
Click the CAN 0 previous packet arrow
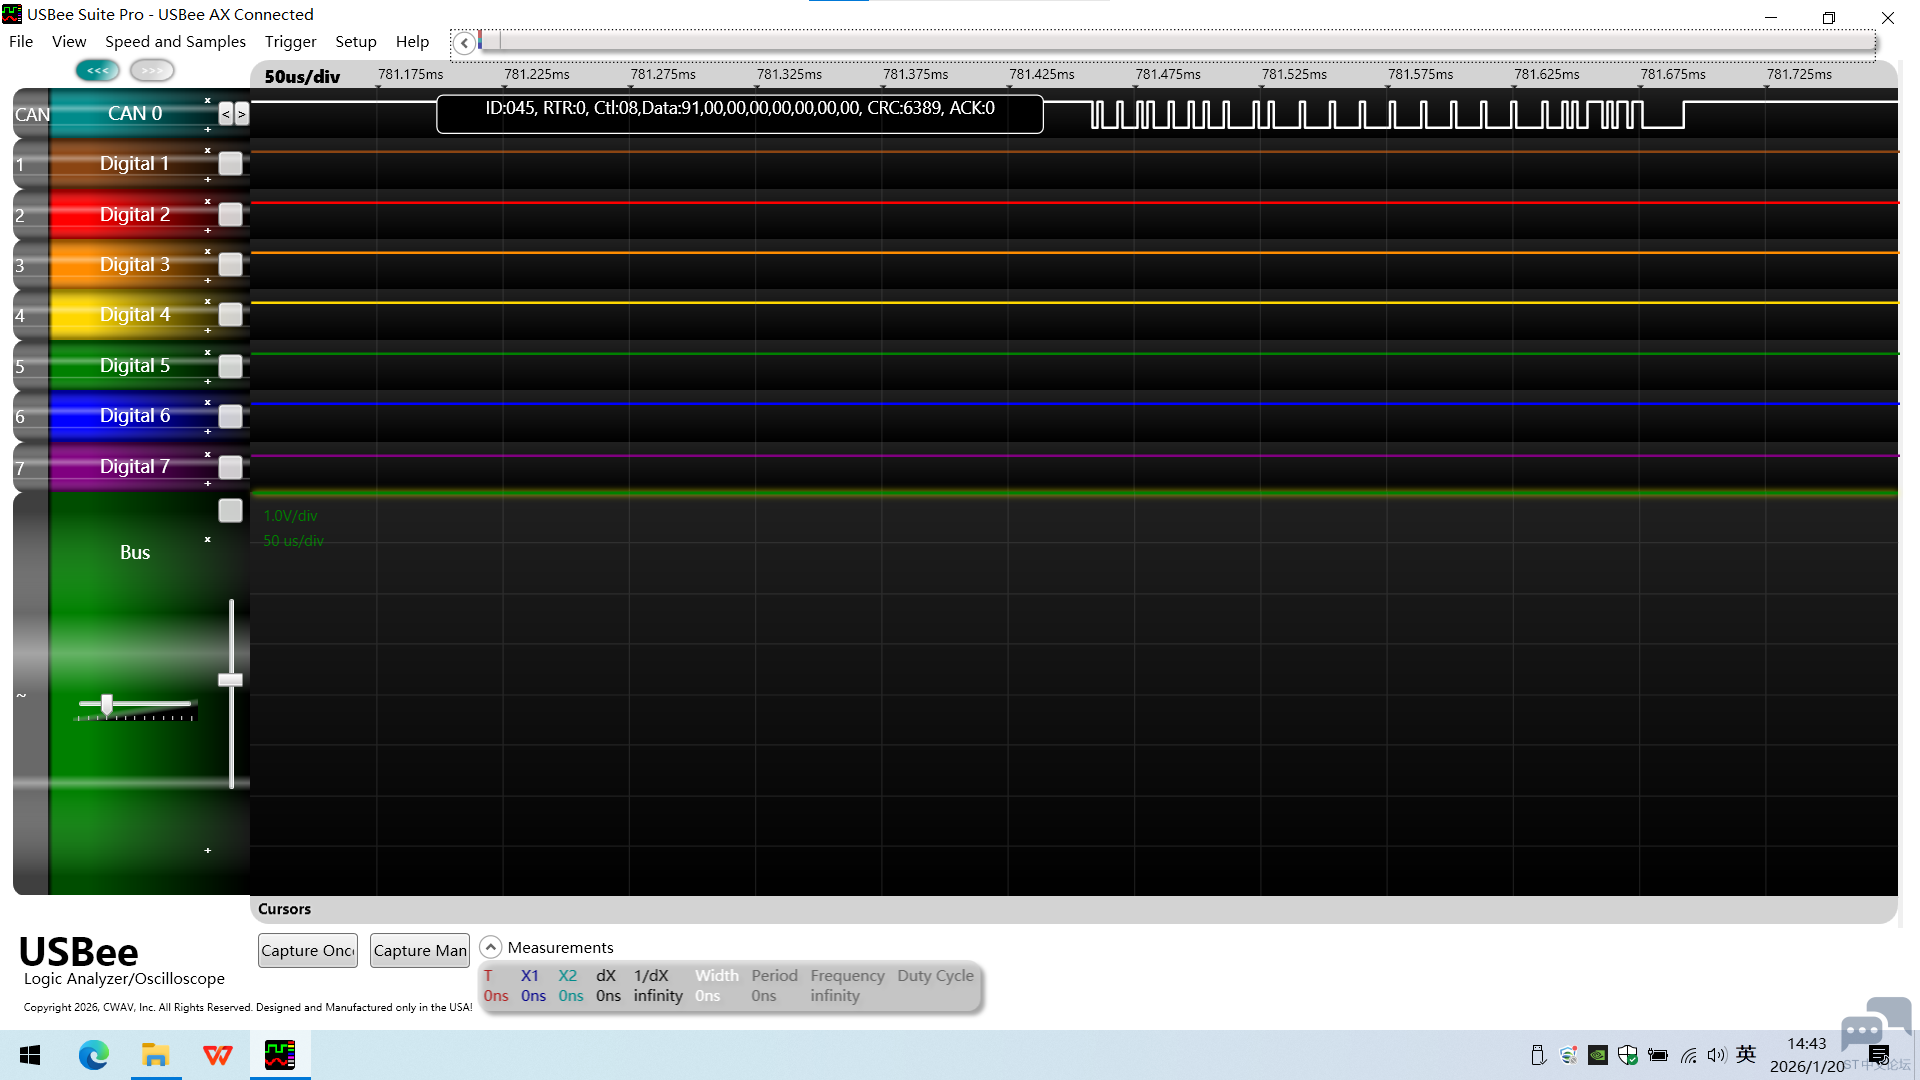click(x=226, y=114)
